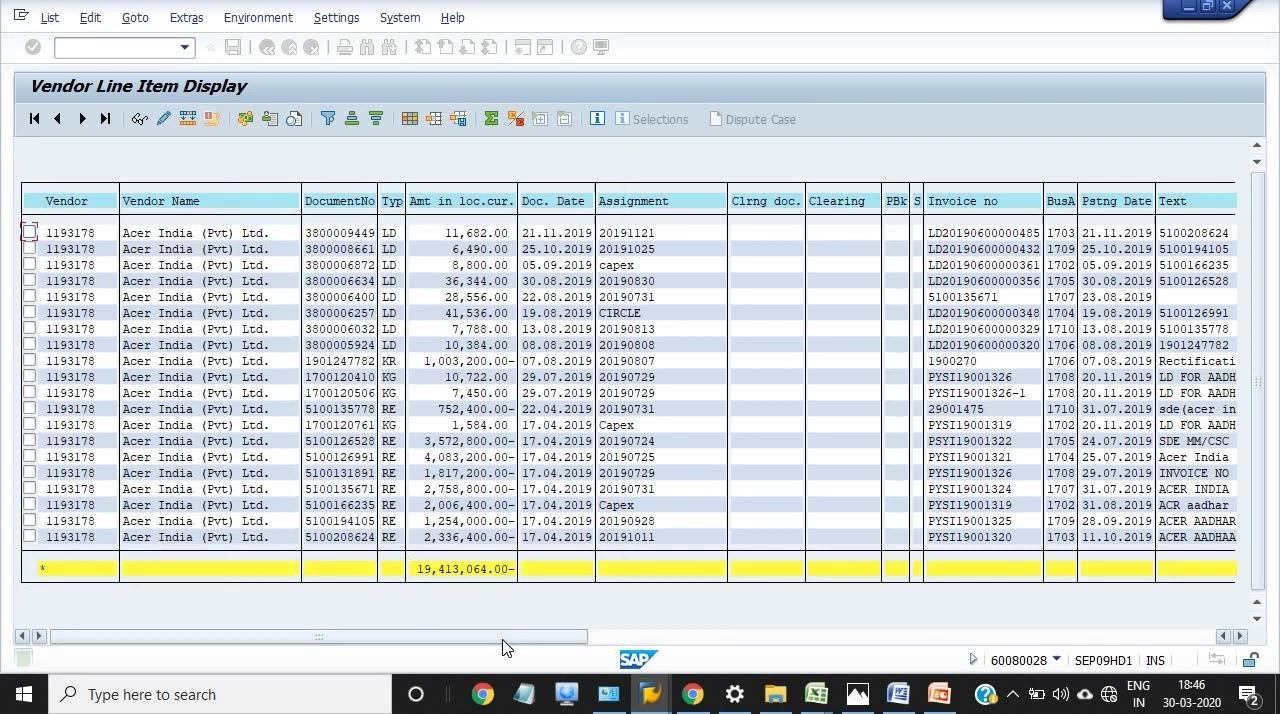Jump to first item with the first-item arrow
The height and width of the screenshot is (714, 1280).
point(34,119)
